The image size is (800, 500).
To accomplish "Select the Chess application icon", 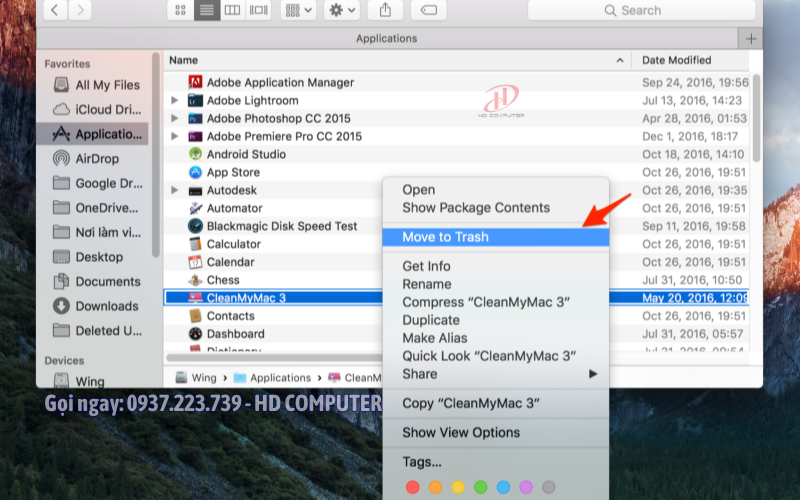I will point(196,280).
